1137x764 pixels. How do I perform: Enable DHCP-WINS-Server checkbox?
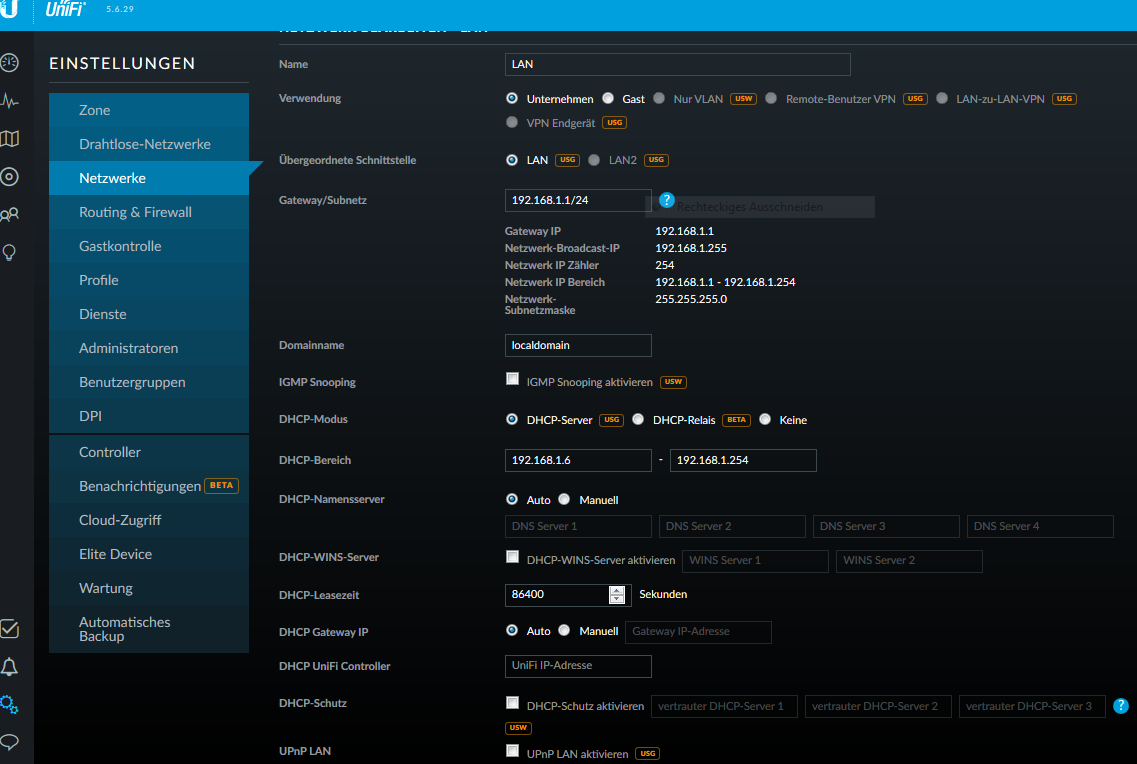click(513, 557)
